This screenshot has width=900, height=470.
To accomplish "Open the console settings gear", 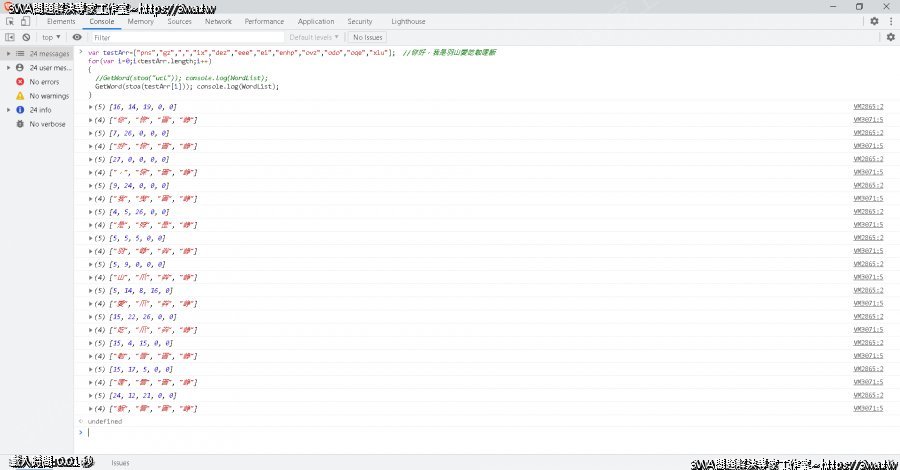I will pos(890,37).
